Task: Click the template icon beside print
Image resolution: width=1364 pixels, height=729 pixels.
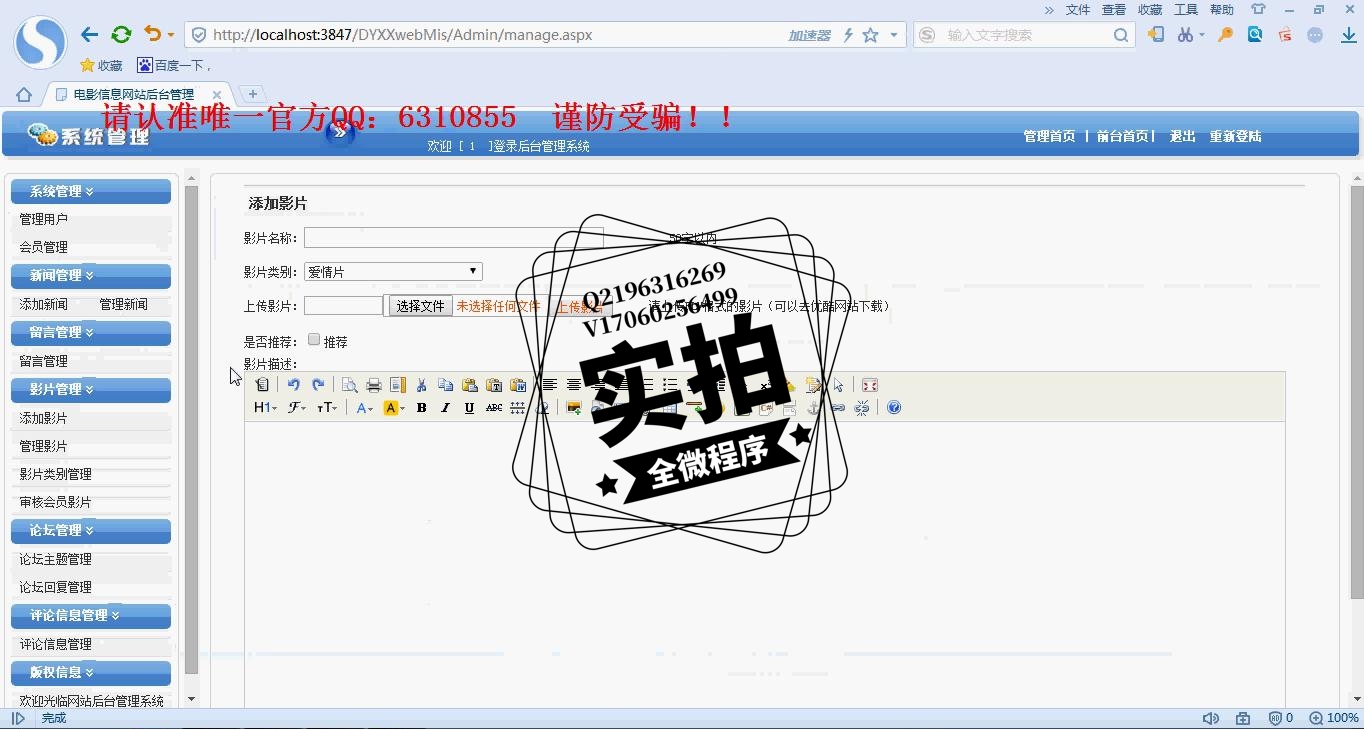Action: (397, 385)
